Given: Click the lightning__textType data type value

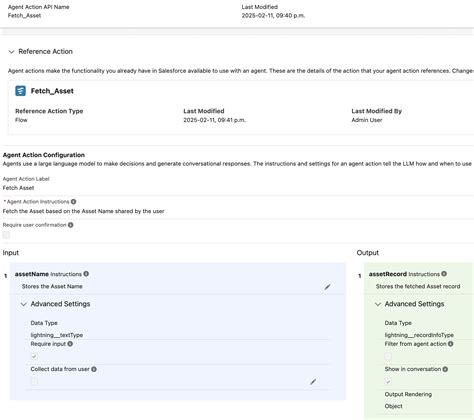Looking at the screenshot, I should point(57,335).
